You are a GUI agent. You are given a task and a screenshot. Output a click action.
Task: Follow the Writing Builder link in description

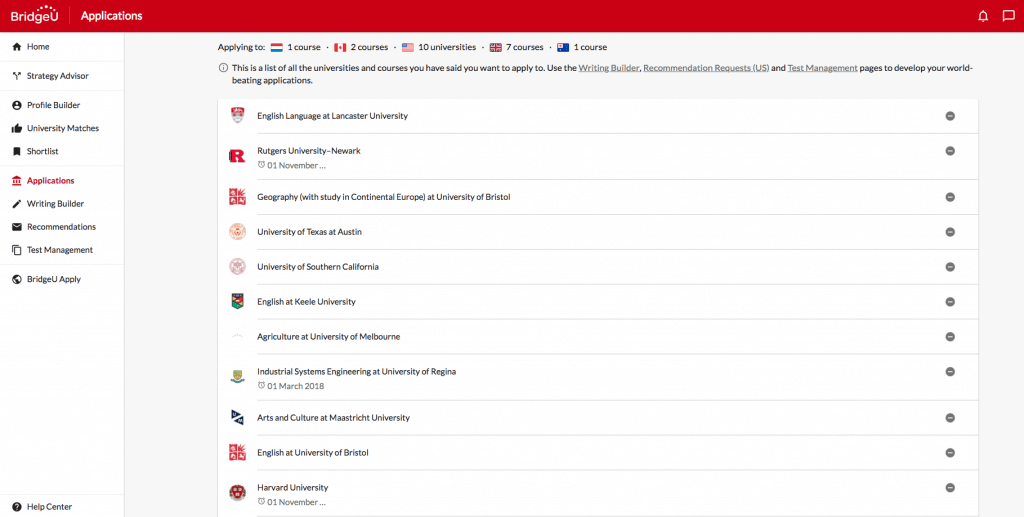[609, 68]
